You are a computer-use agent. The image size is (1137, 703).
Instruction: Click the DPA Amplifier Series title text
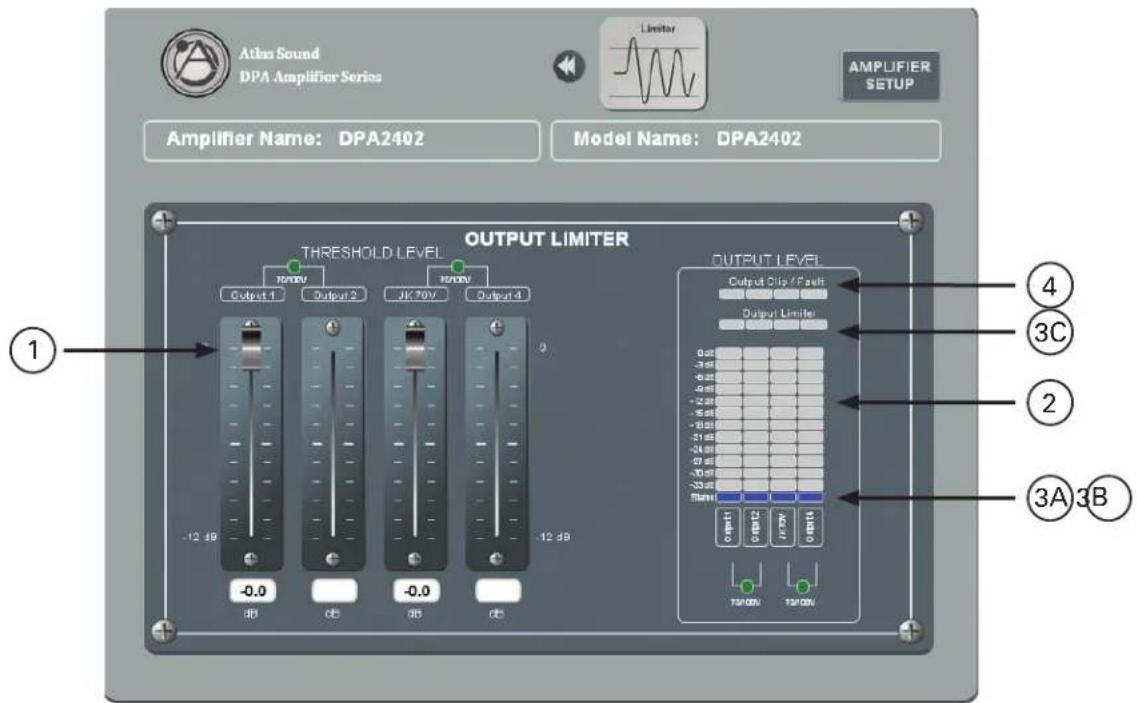(310, 77)
